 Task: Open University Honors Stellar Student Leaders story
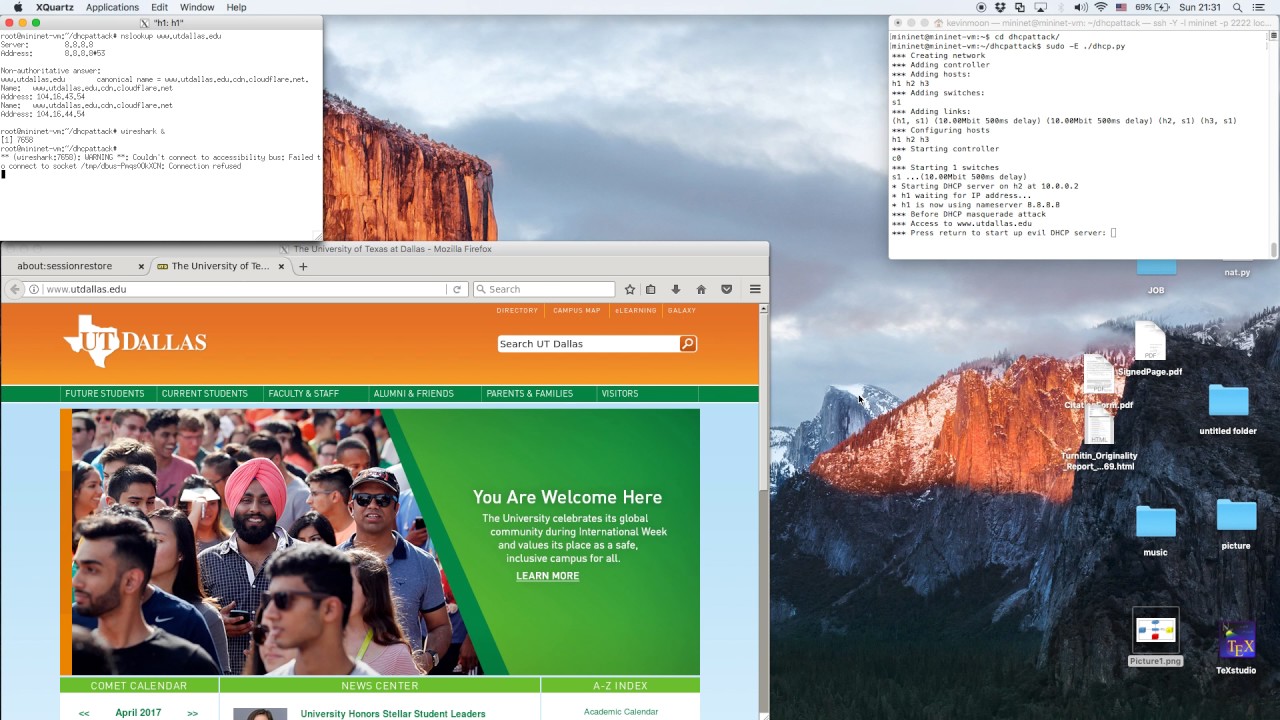click(393, 714)
